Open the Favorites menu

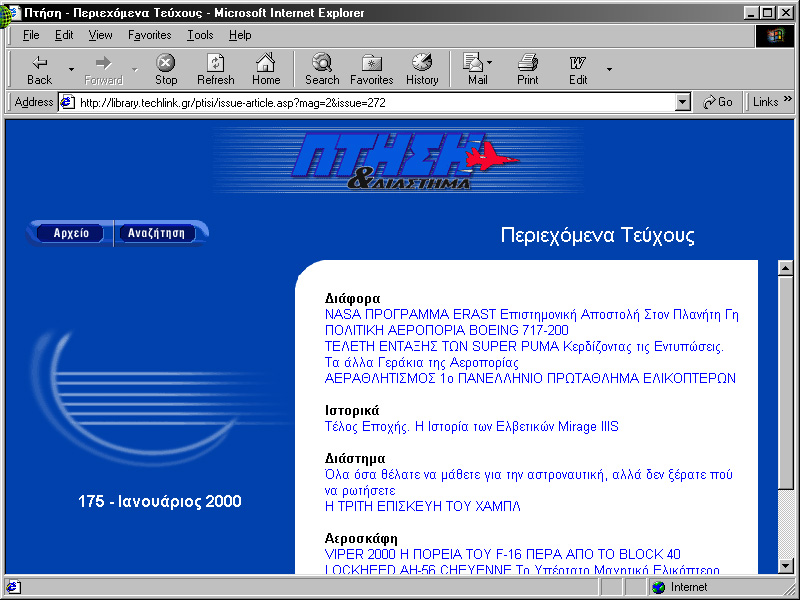click(x=149, y=35)
